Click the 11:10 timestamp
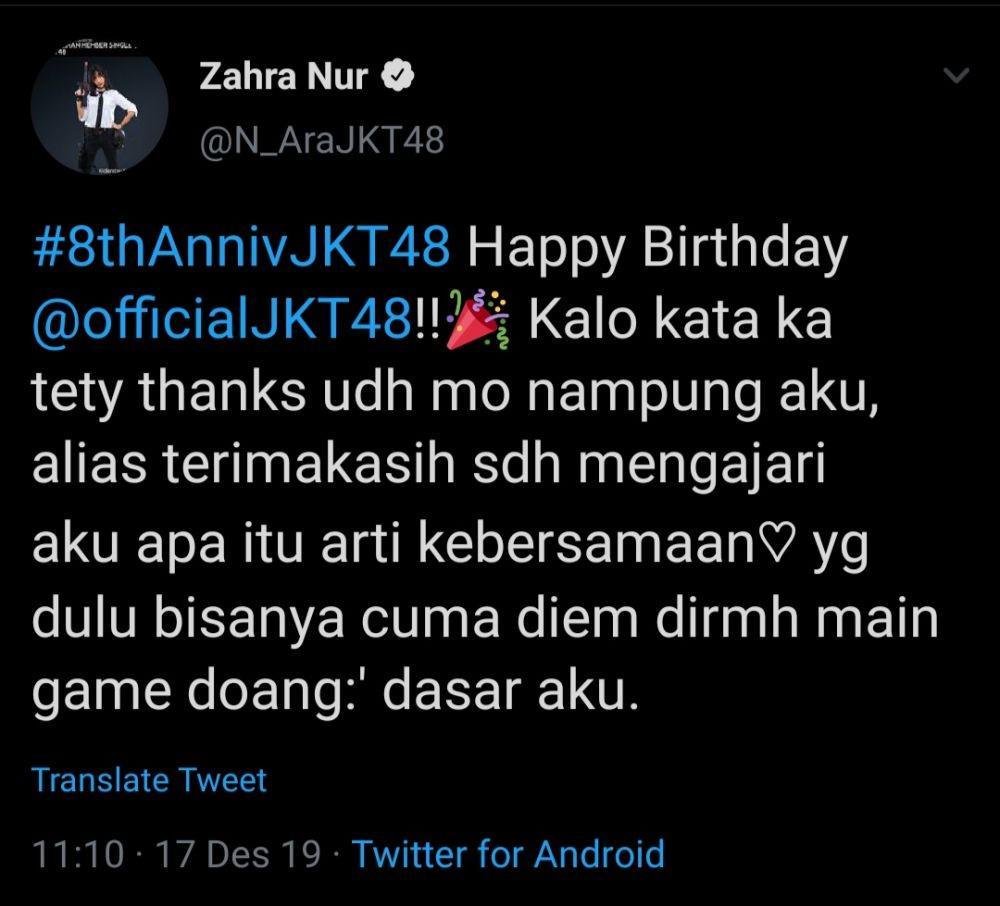The width and height of the screenshot is (1000, 906). pos(78,854)
